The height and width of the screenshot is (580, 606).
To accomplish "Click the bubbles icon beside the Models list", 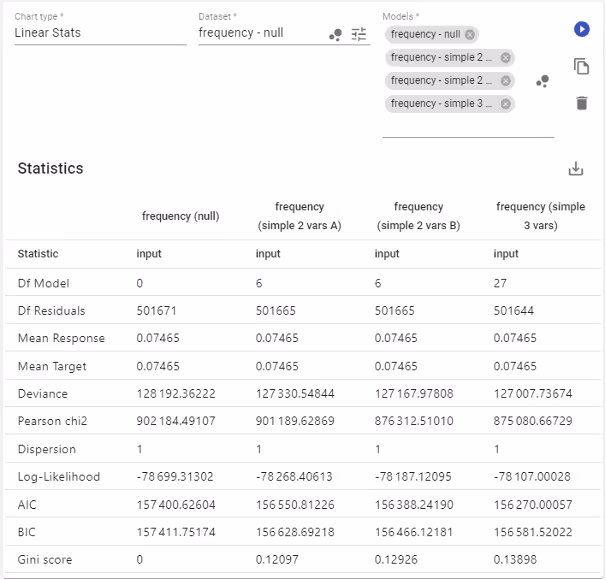I will 543,81.
